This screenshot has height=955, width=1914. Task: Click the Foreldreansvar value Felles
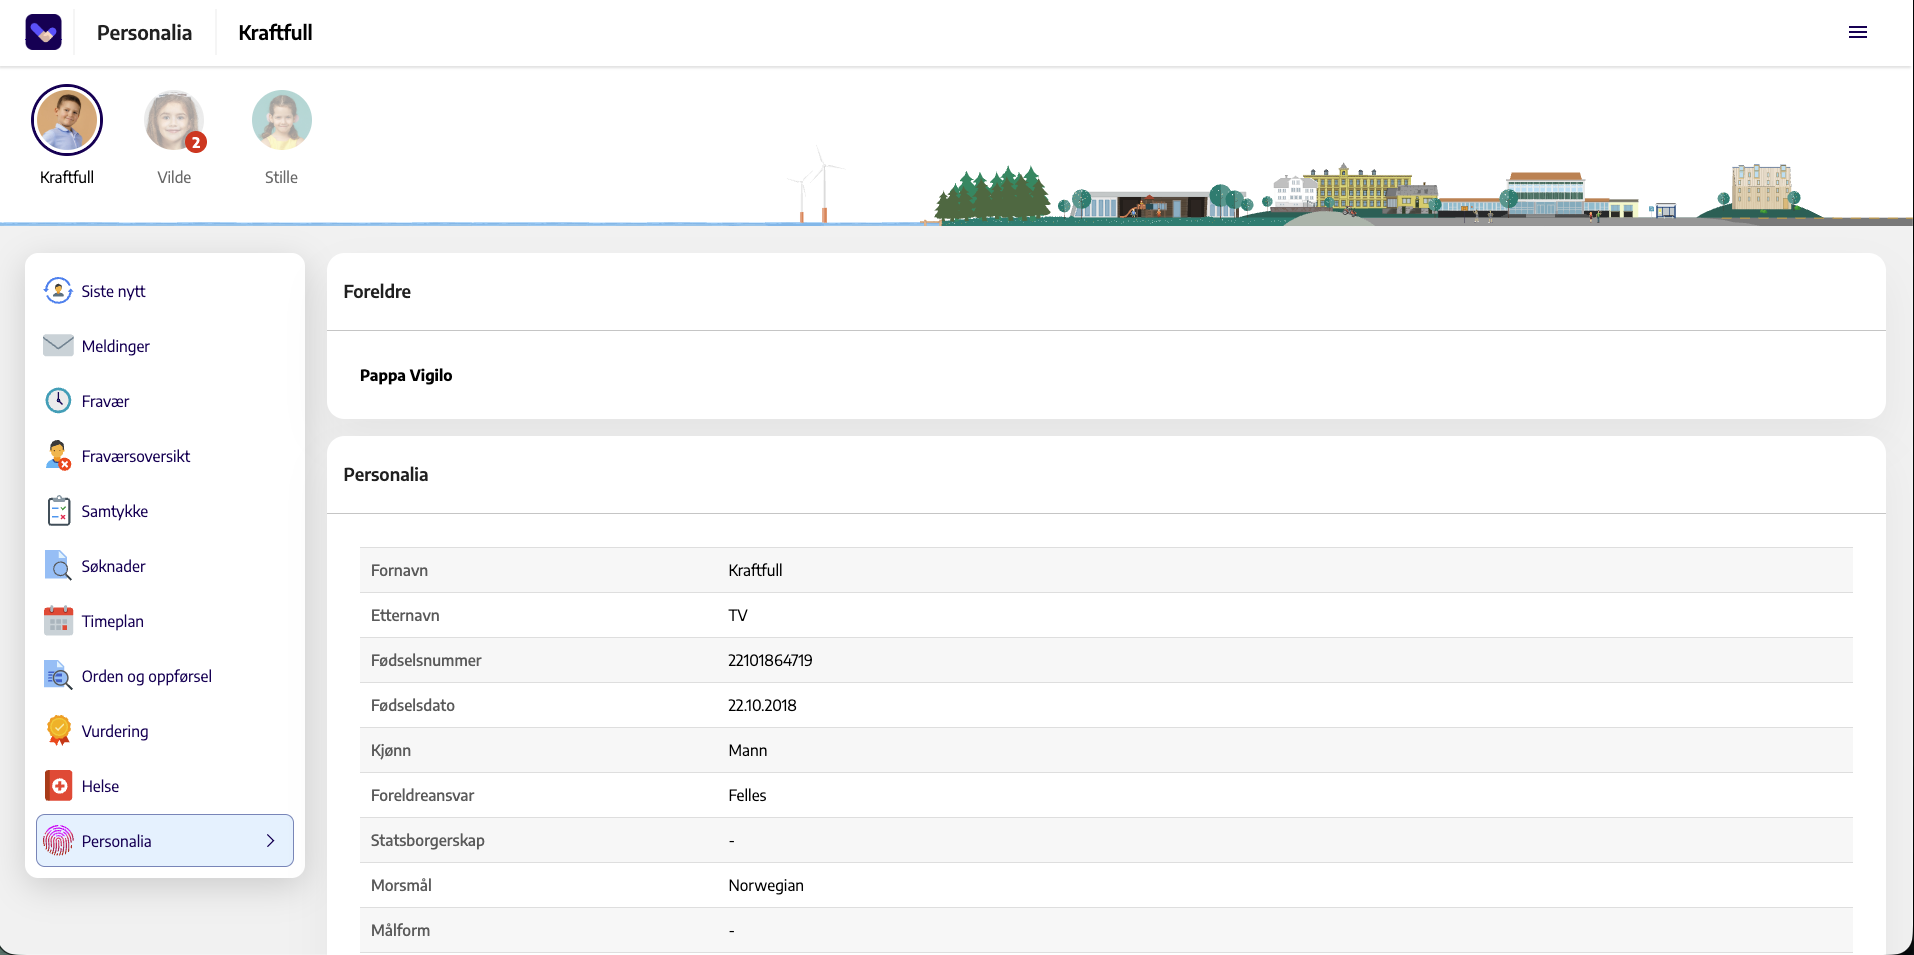tap(747, 795)
